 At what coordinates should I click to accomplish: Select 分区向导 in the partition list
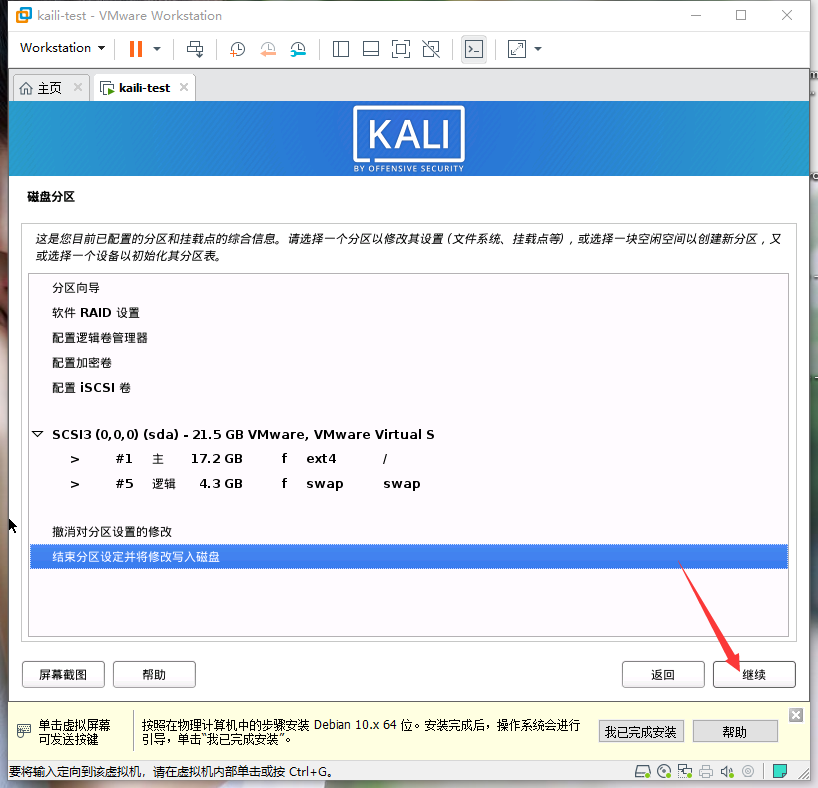[x=77, y=287]
